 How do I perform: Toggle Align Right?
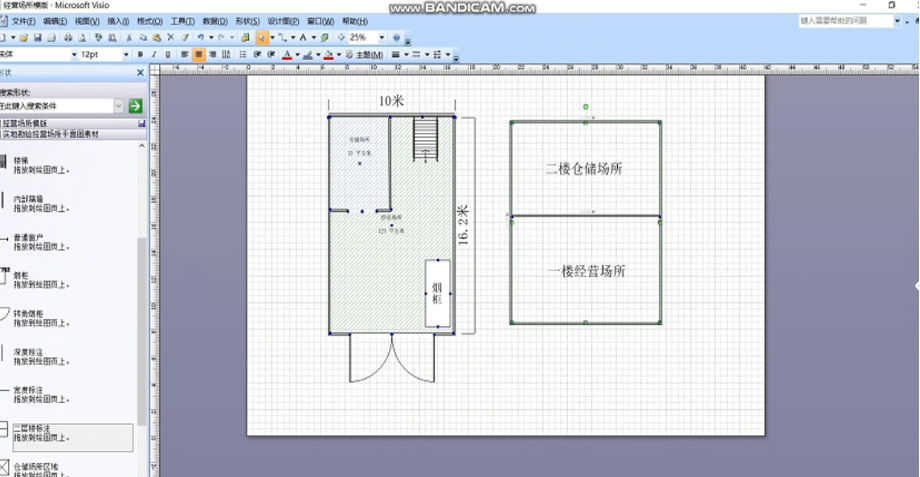[212, 55]
